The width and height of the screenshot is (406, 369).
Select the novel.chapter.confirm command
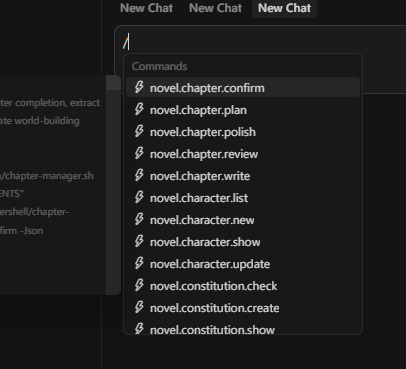(243, 88)
